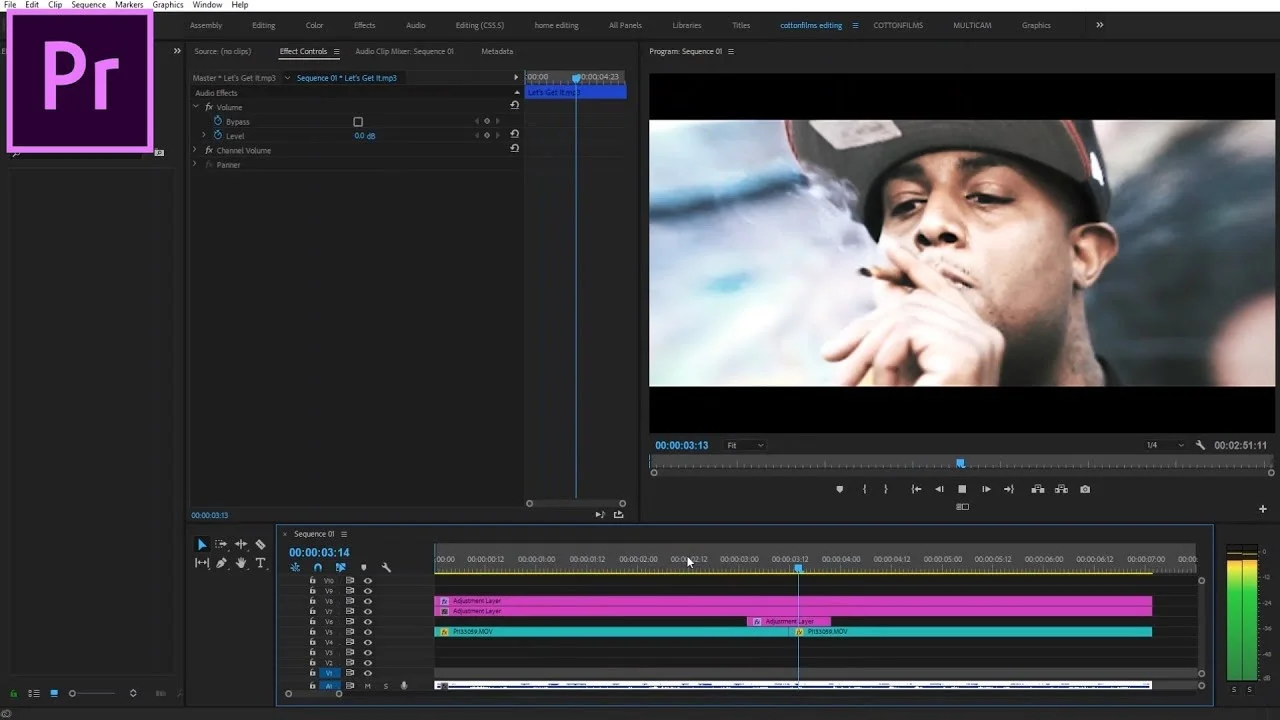The height and width of the screenshot is (720, 1280).
Task: Open Program Monitor wrench settings
Action: pyautogui.click(x=1200, y=445)
